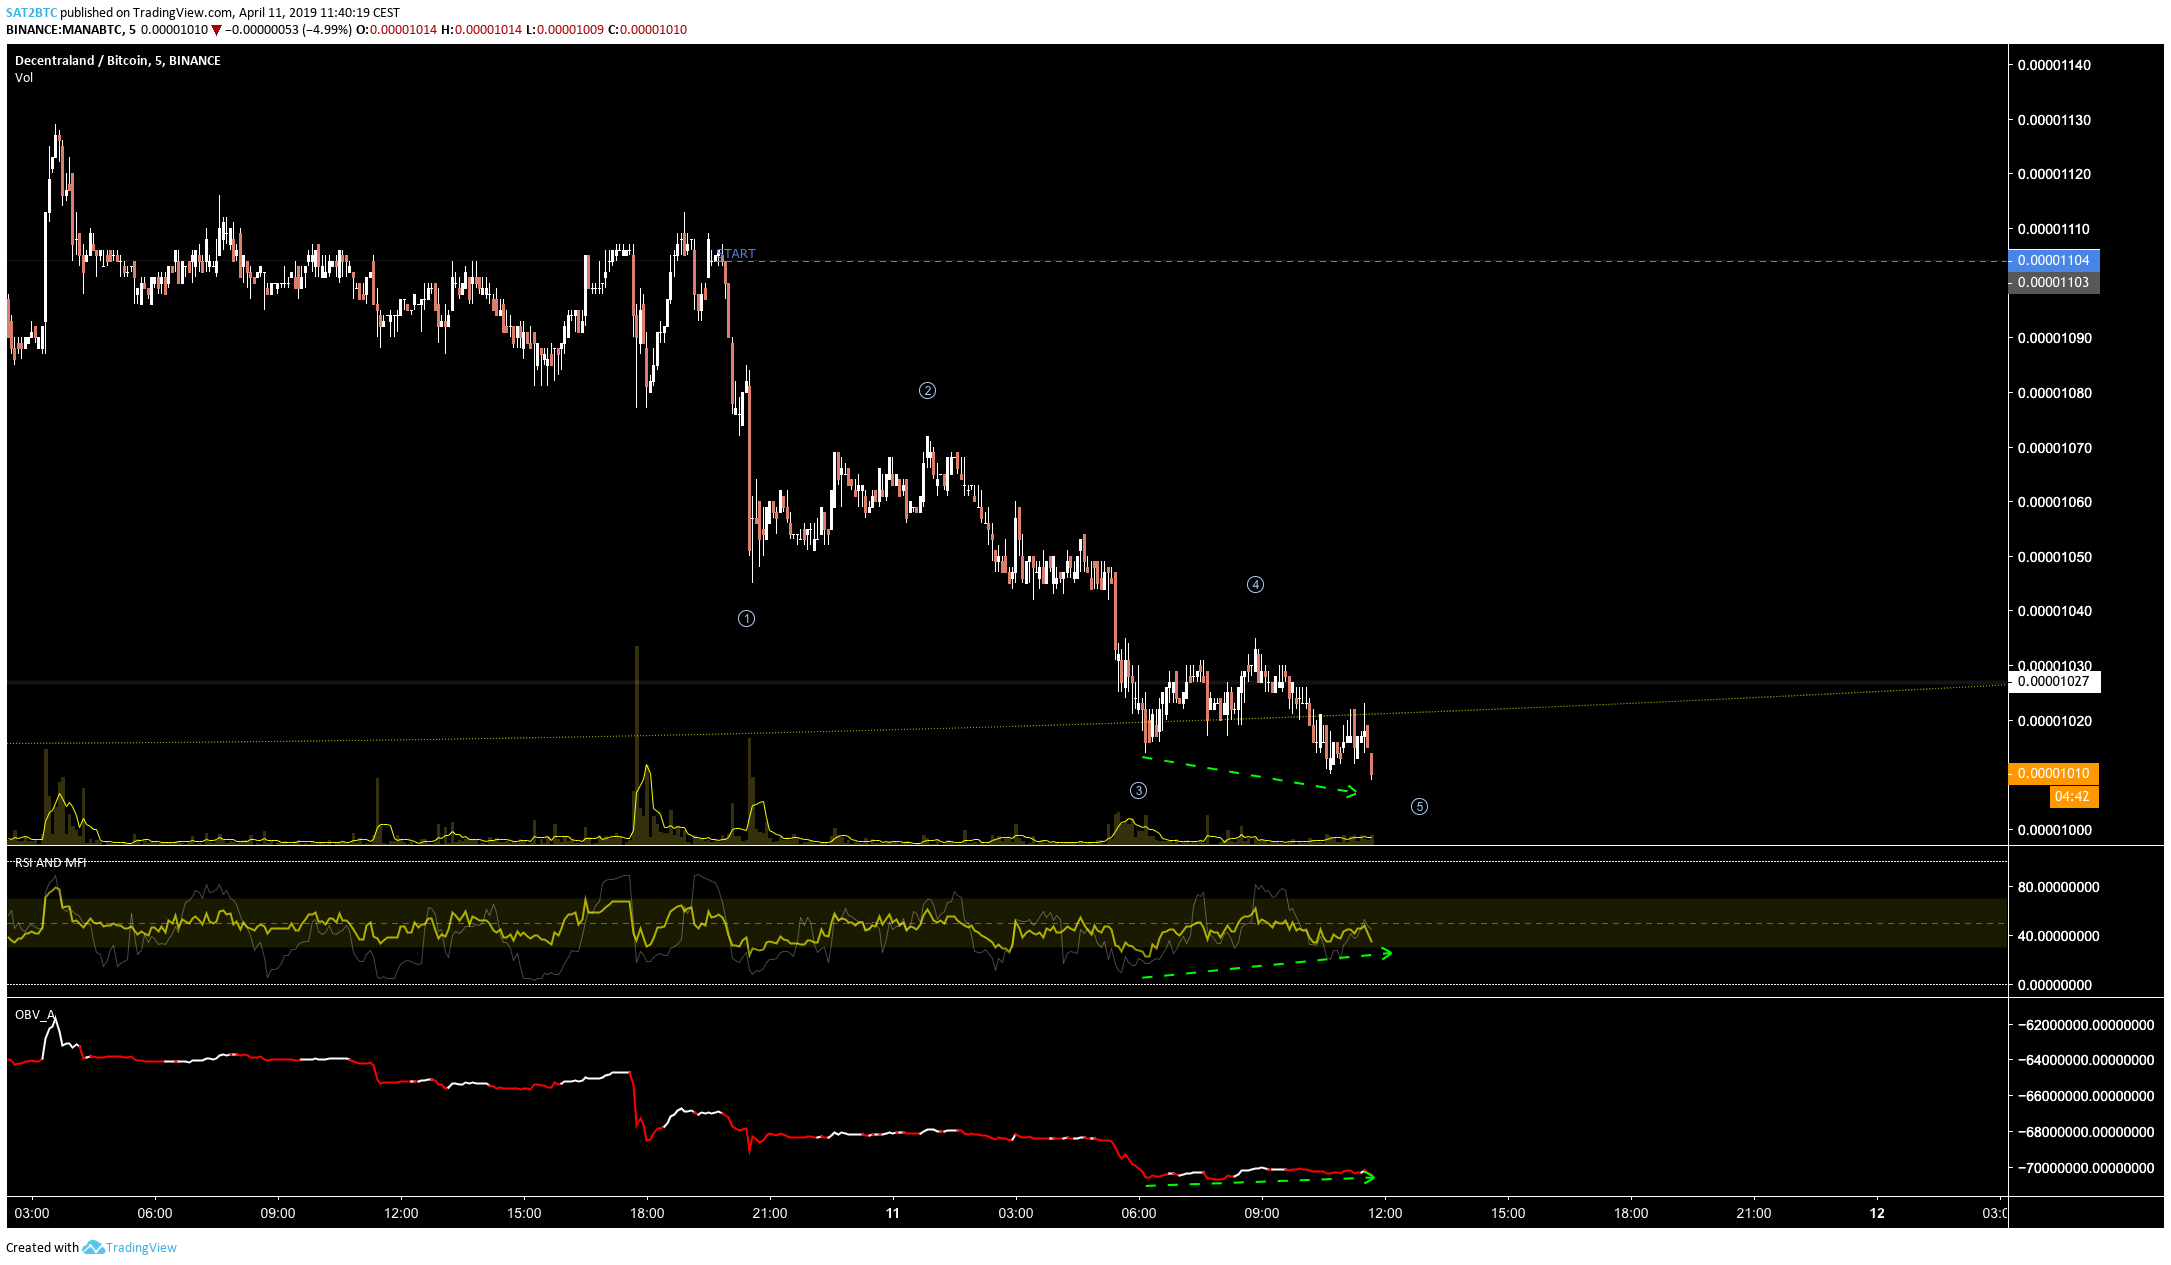Viewport: 2171px width, 1265px height.
Task: Click the RSI AND MFI indicator title
Action: click(x=50, y=862)
